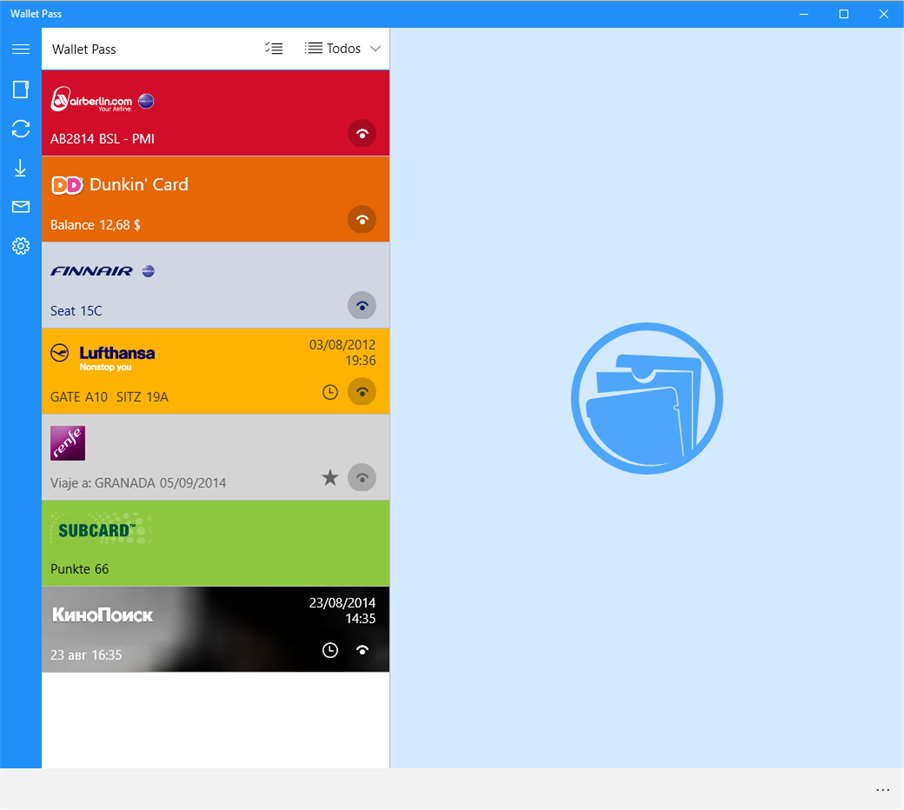Close the Wallet Pass window
904x810 pixels.
(x=883, y=14)
